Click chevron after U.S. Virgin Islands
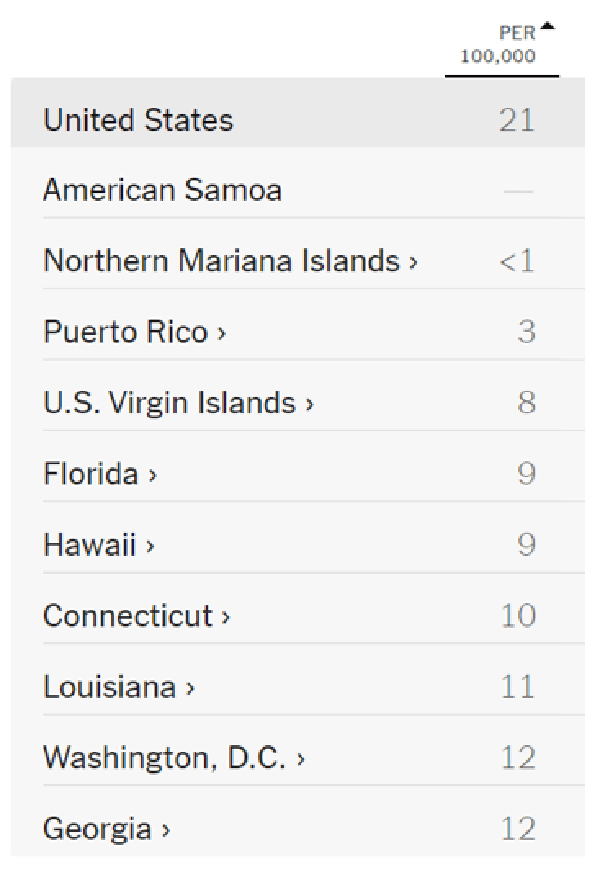This screenshot has height=876, width=600. (309, 405)
